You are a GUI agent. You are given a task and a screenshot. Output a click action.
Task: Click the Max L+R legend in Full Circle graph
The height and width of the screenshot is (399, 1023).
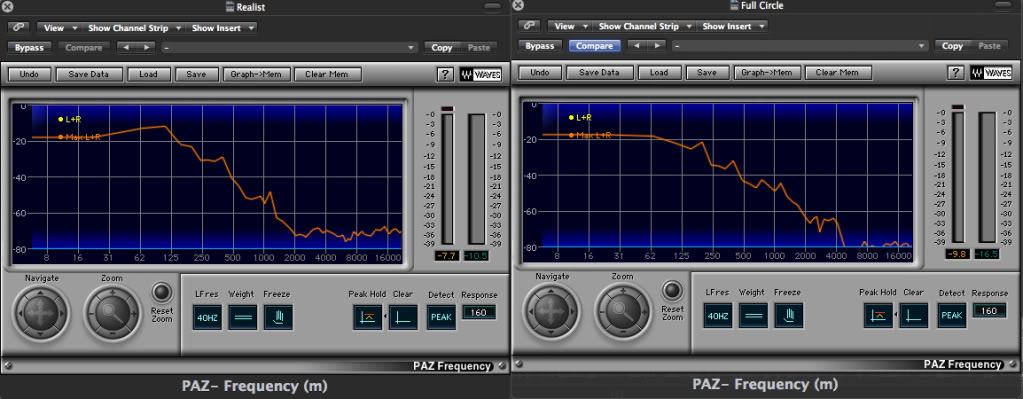590,135
